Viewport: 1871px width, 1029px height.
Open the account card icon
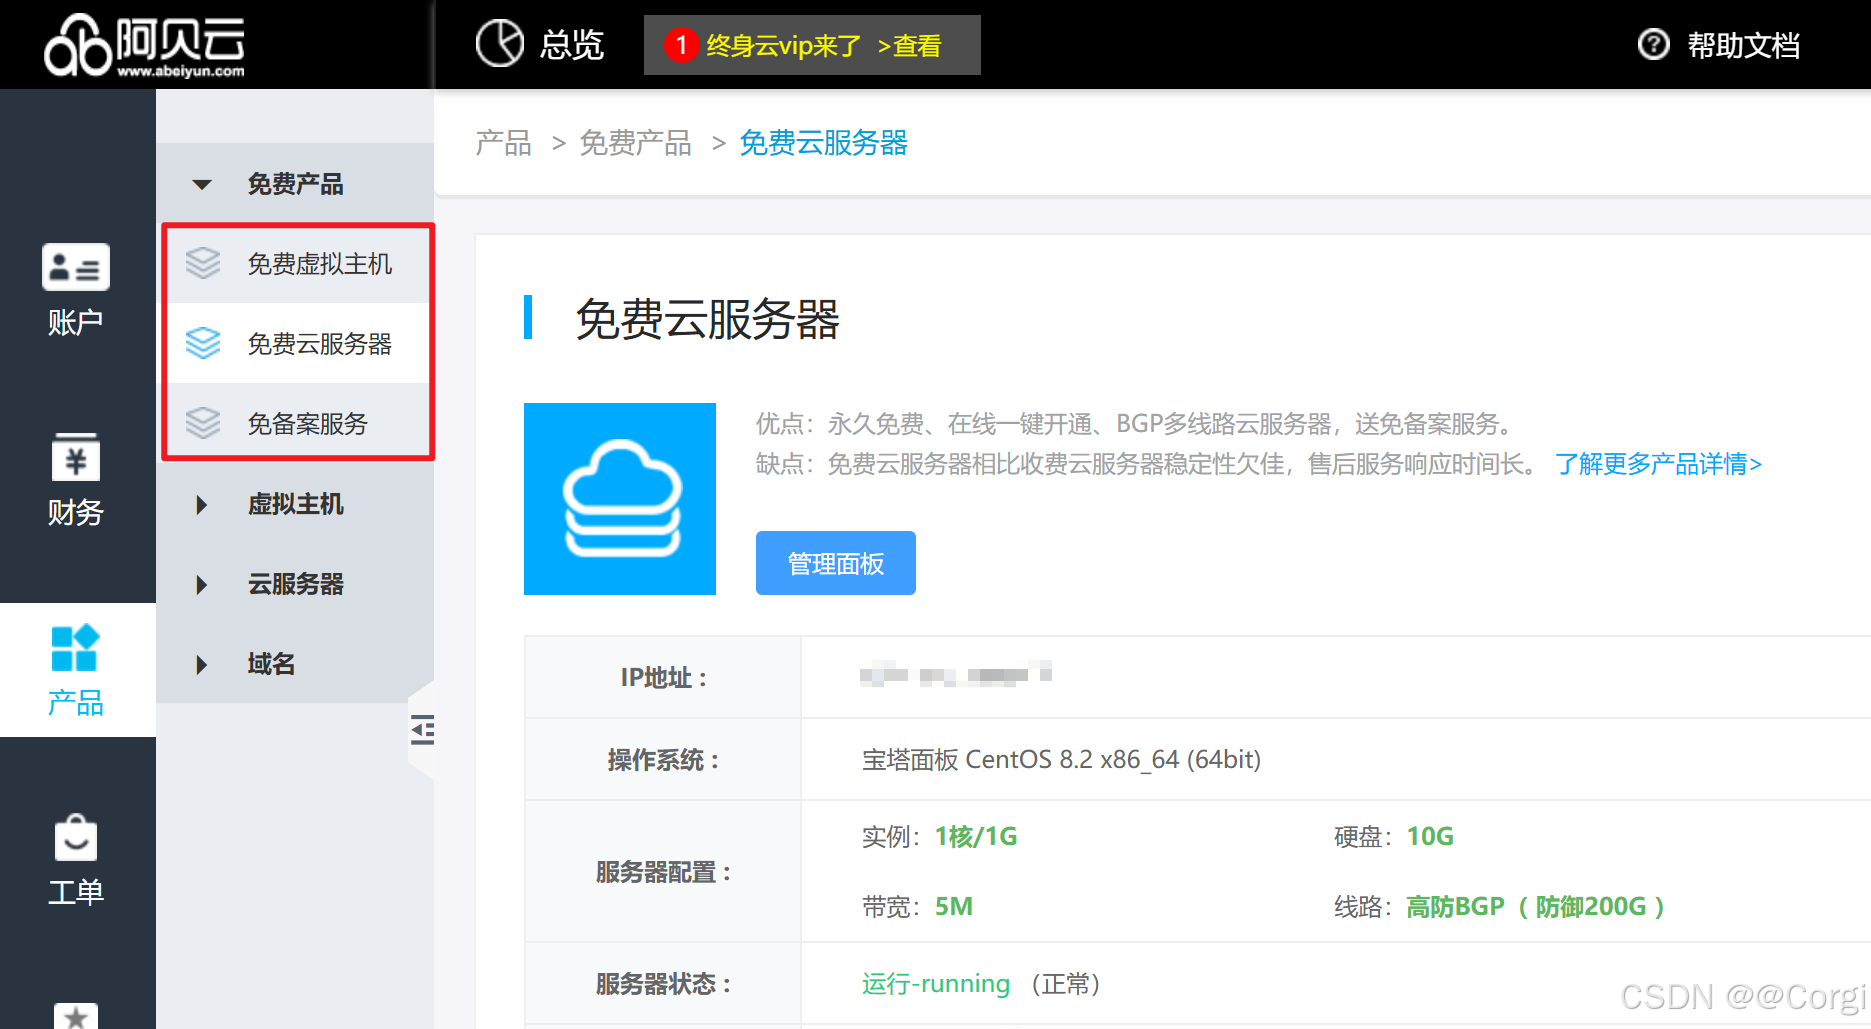click(x=76, y=267)
